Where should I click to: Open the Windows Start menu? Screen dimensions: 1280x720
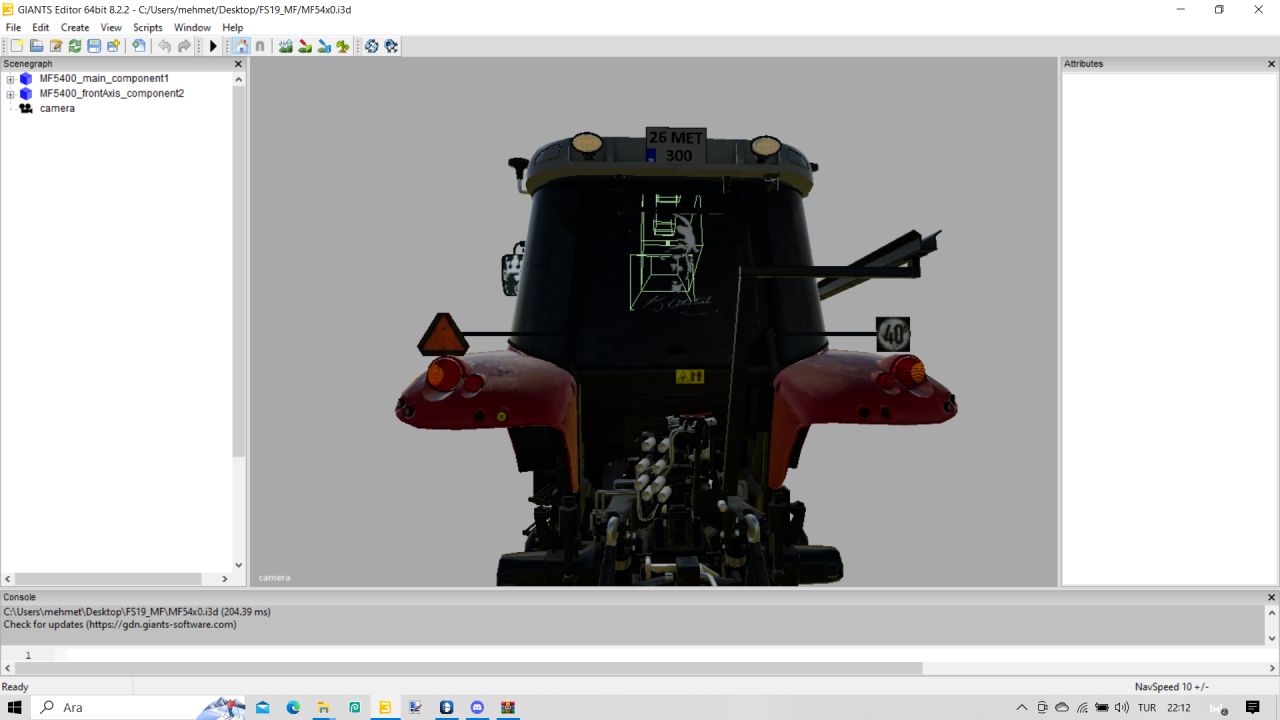[15, 708]
